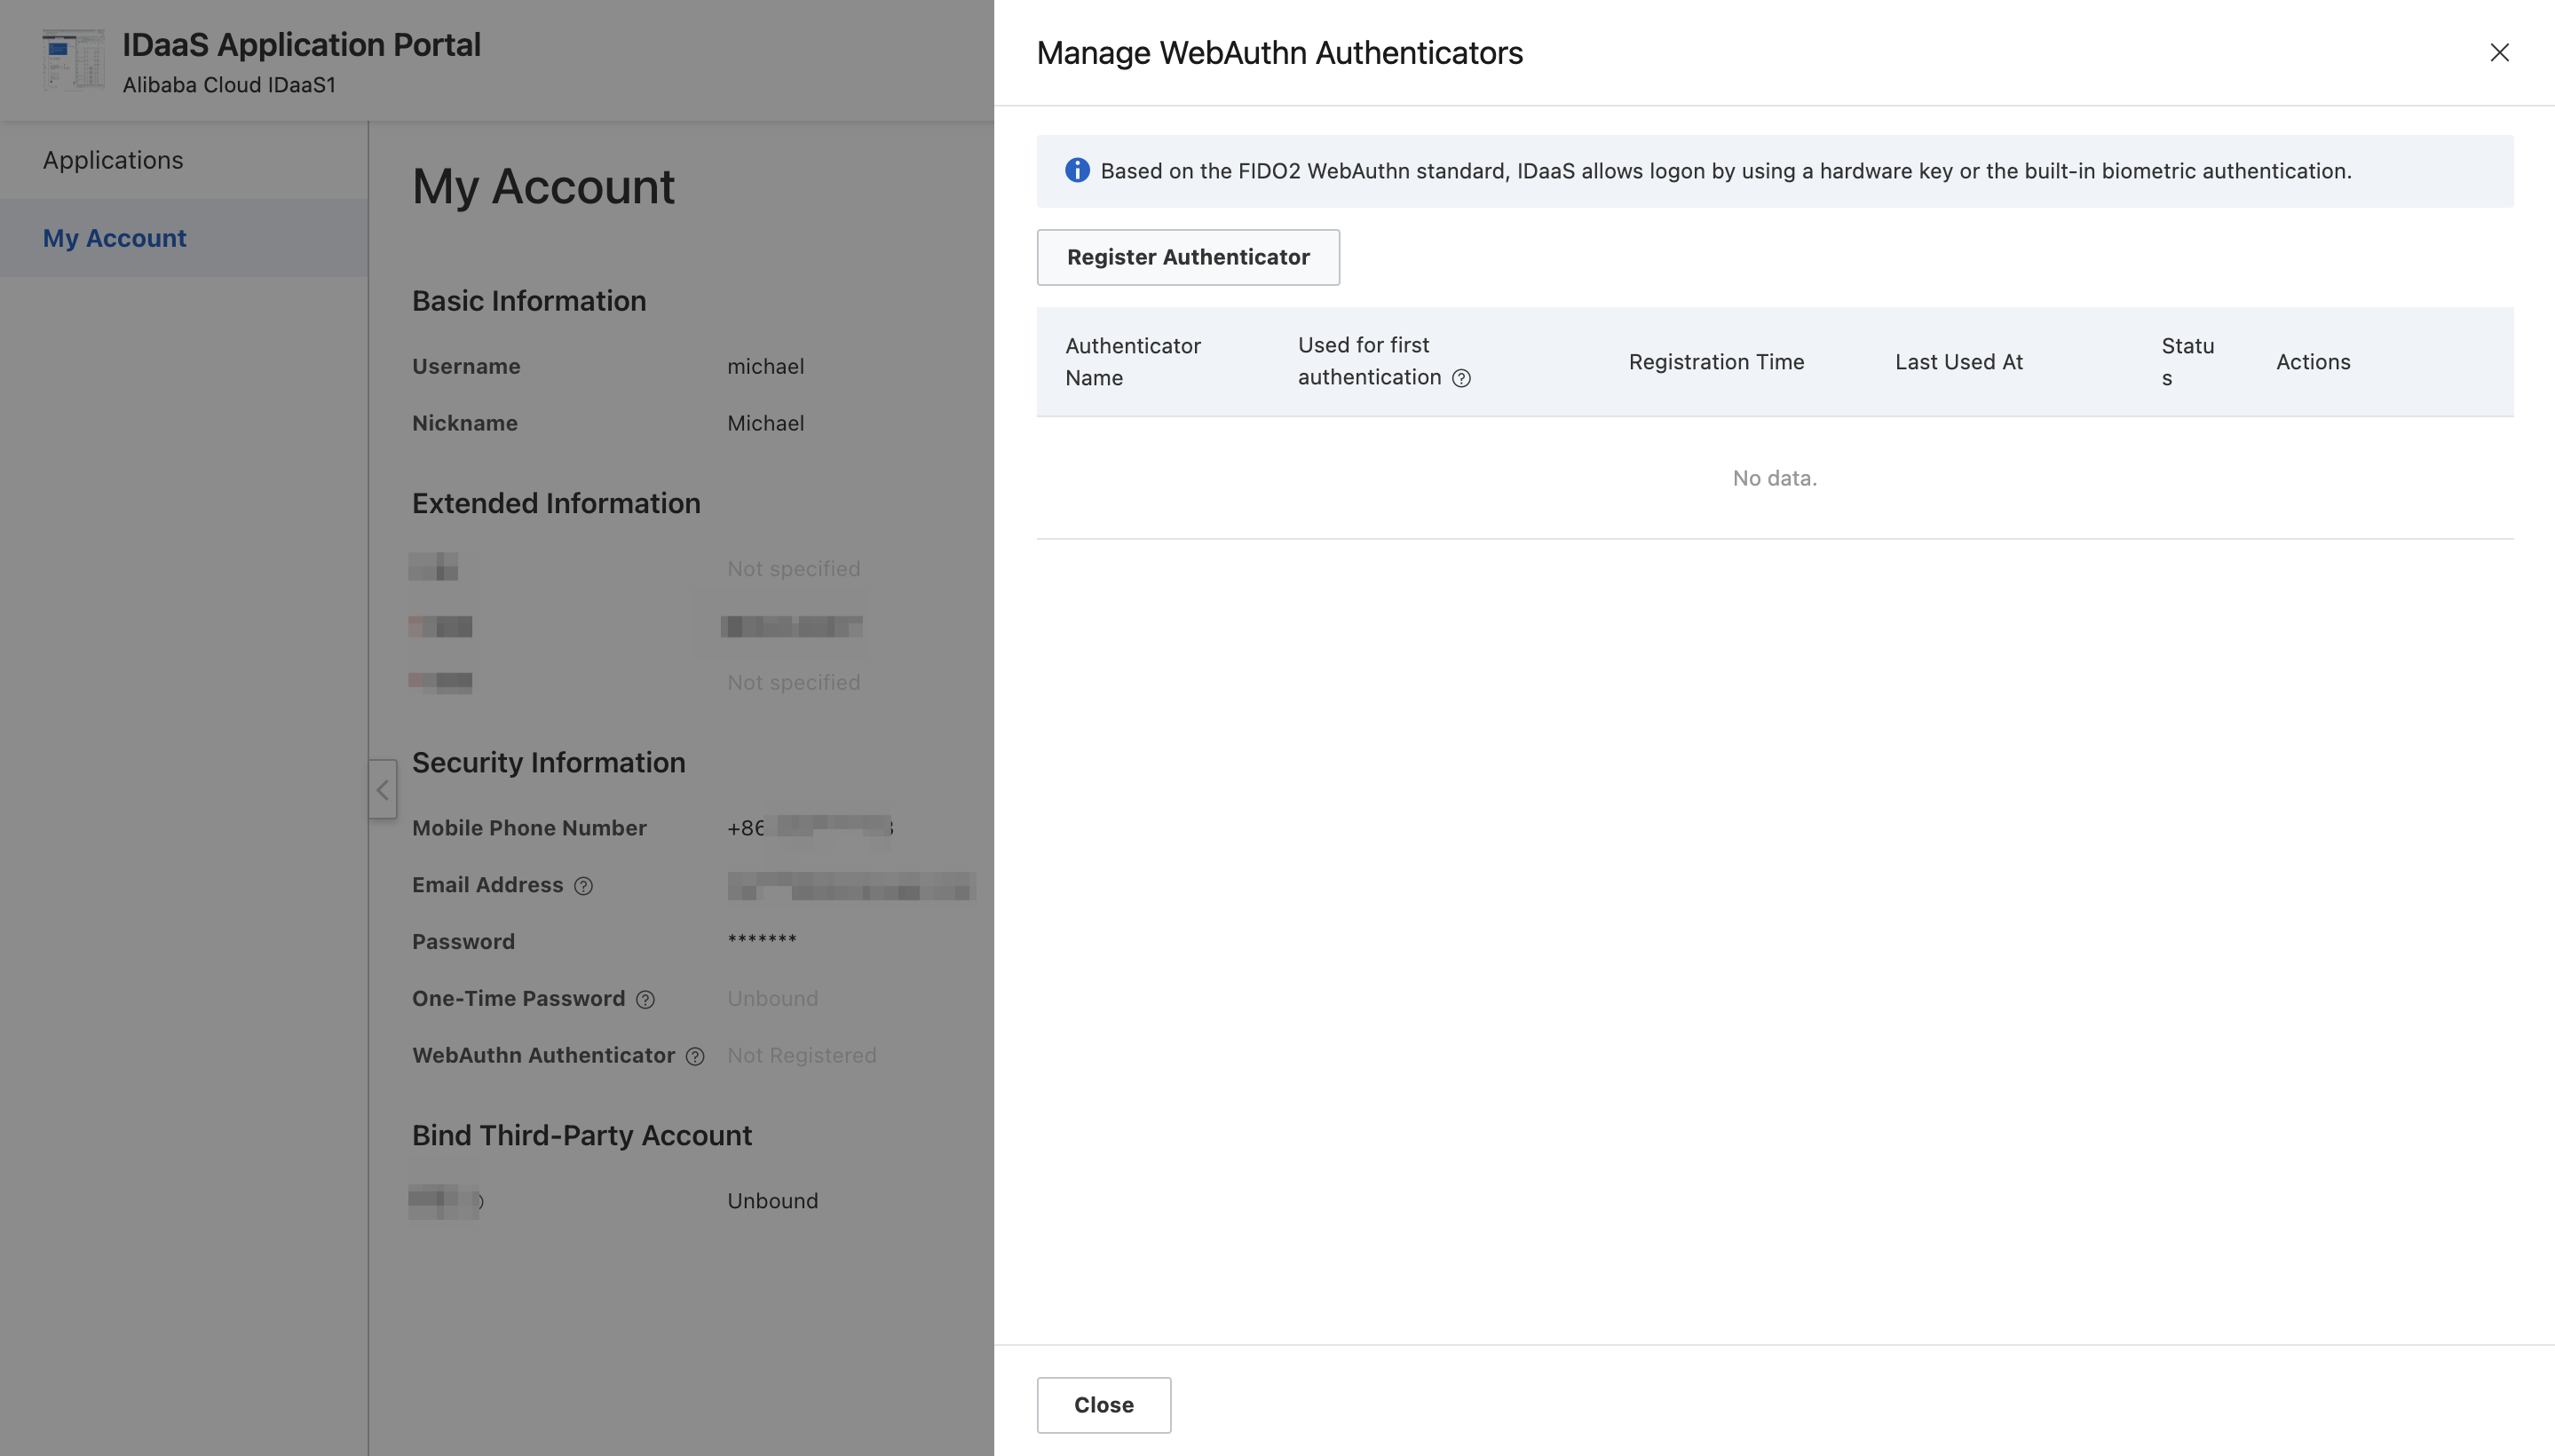The height and width of the screenshot is (1456, 2555).
Task: Click the help icon next to Used for first authentication
Action: [x=1461, y=378]
